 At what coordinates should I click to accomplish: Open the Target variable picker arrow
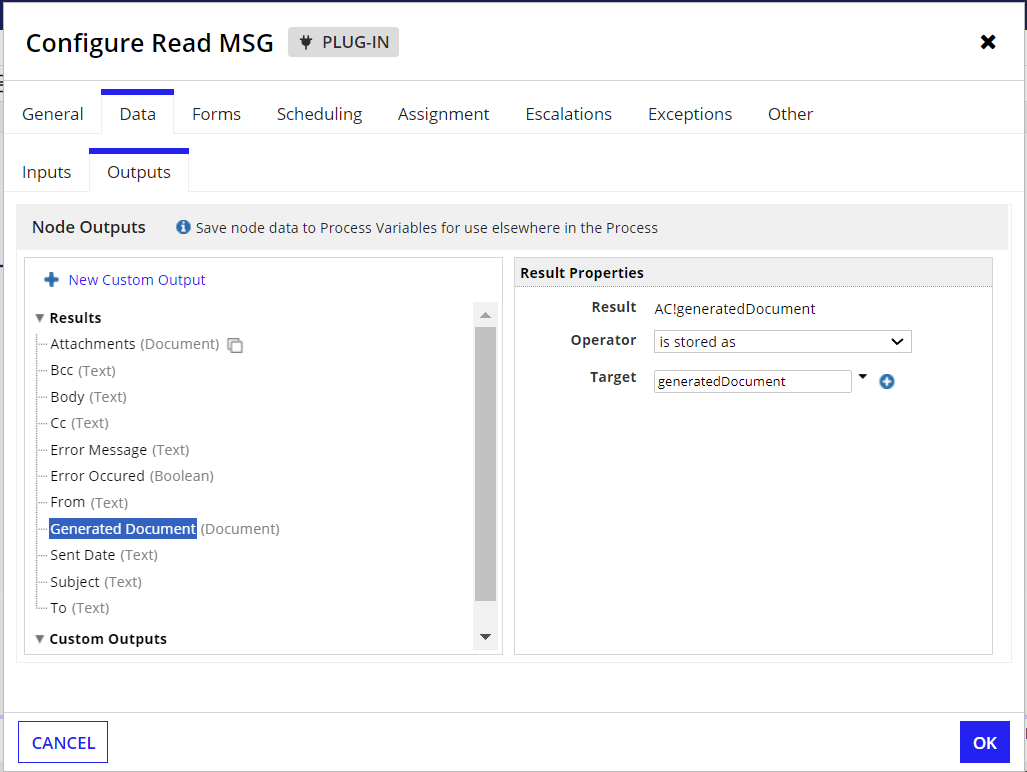coord(863,377)
